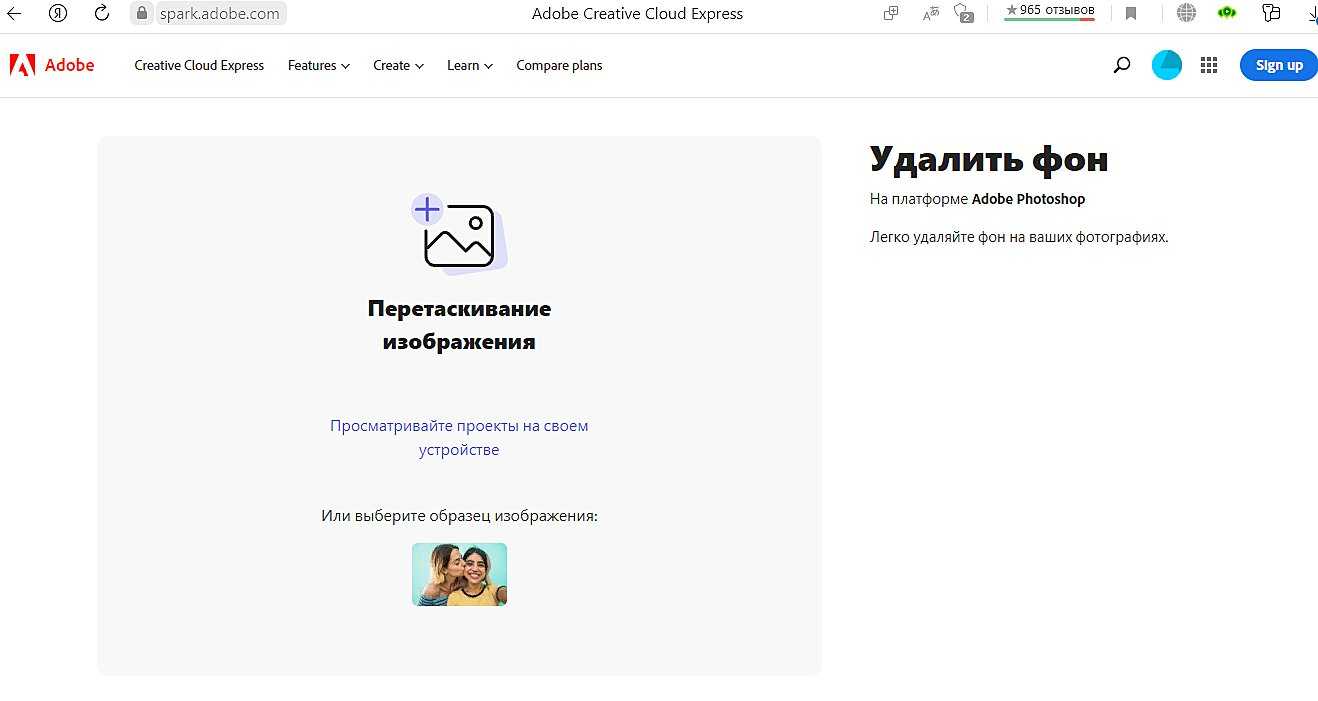Click the add image upload icon

[458, 234]
